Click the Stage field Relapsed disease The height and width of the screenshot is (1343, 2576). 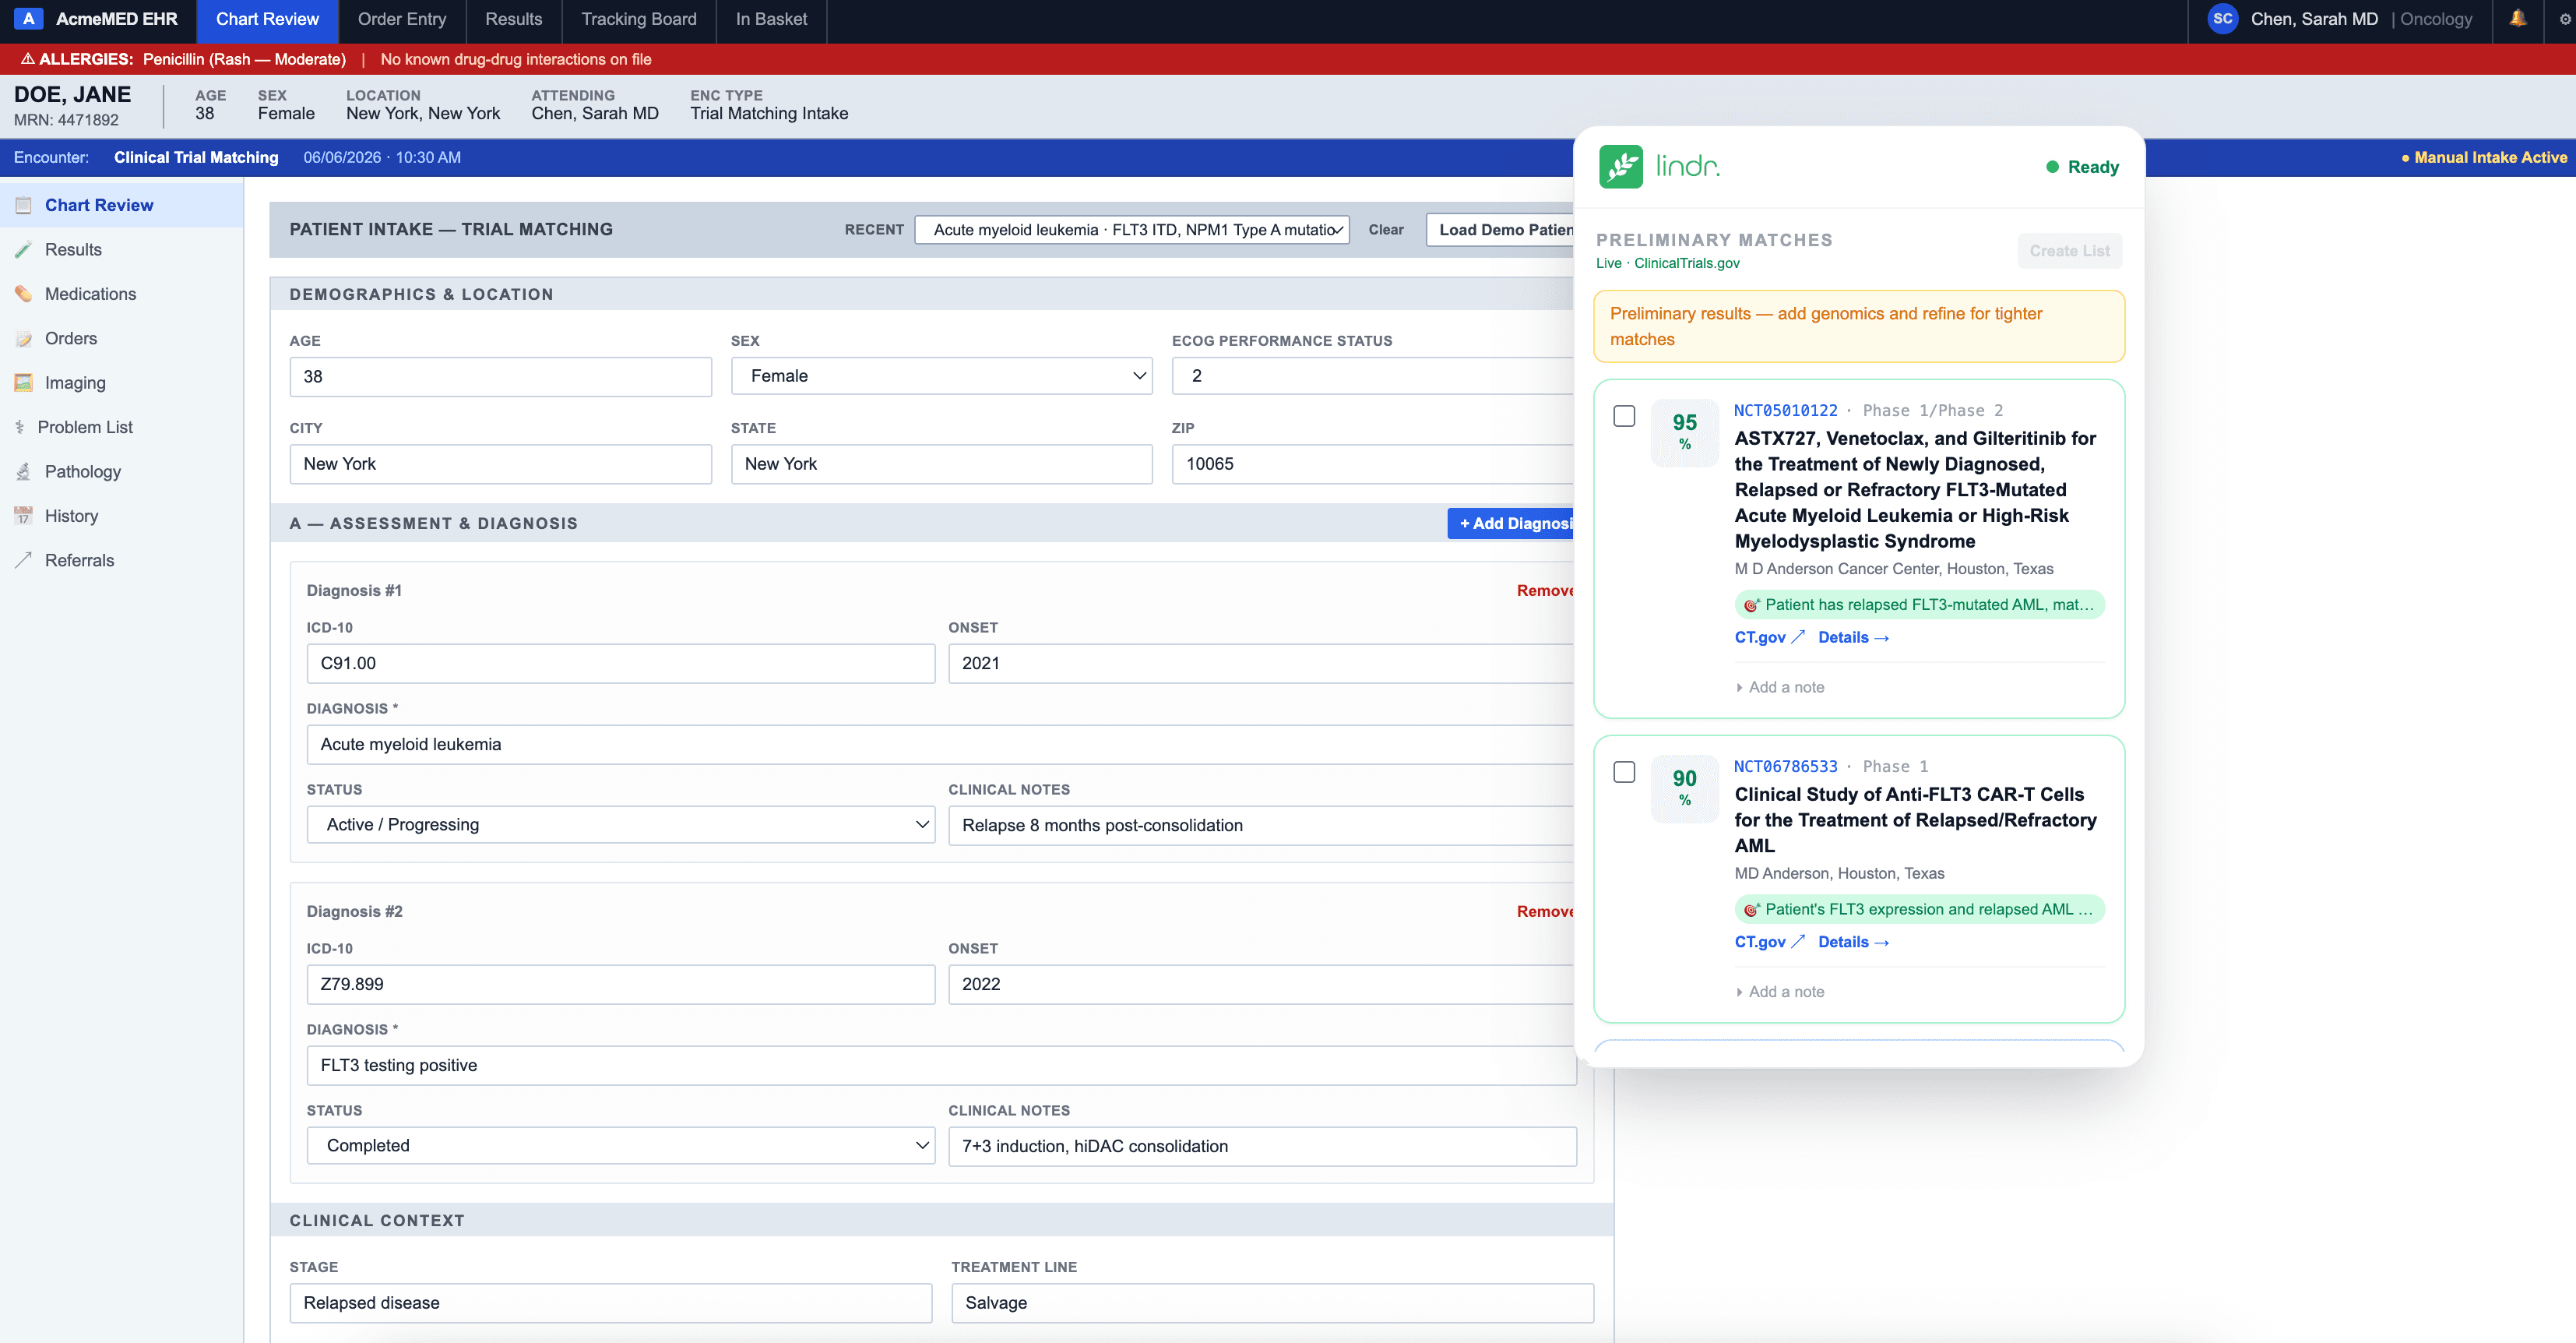coord(610,1304)
